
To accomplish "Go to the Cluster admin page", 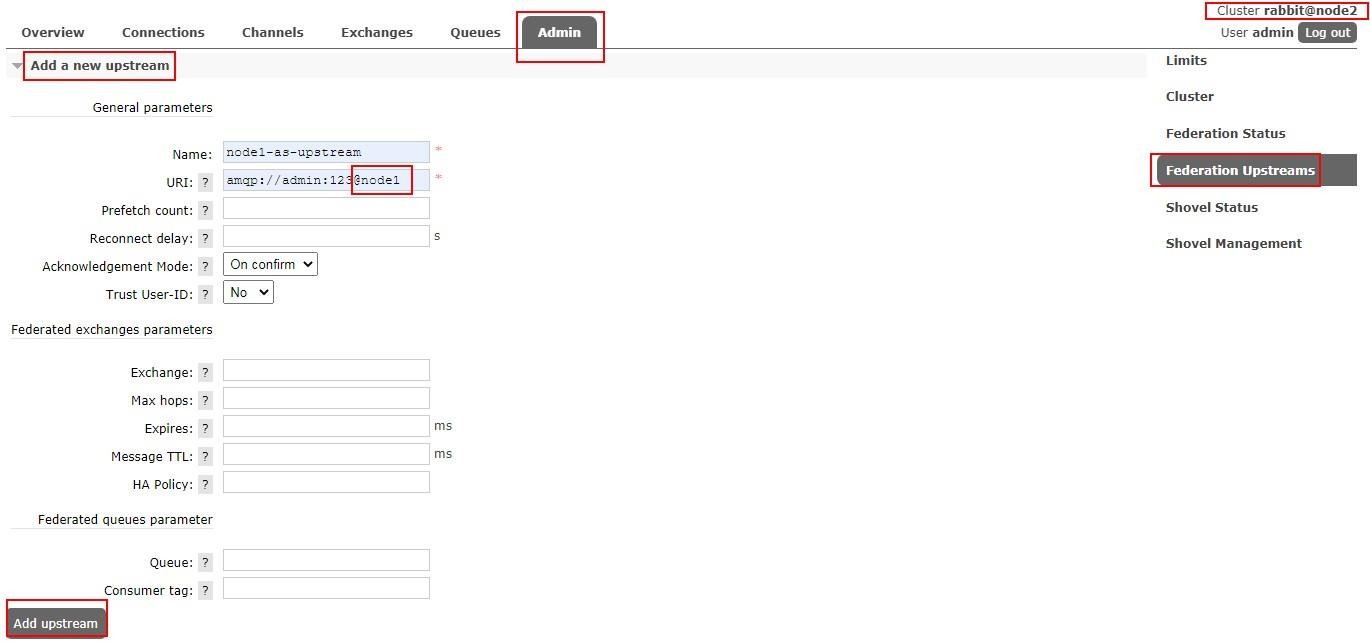I will tap(1189, 95).
